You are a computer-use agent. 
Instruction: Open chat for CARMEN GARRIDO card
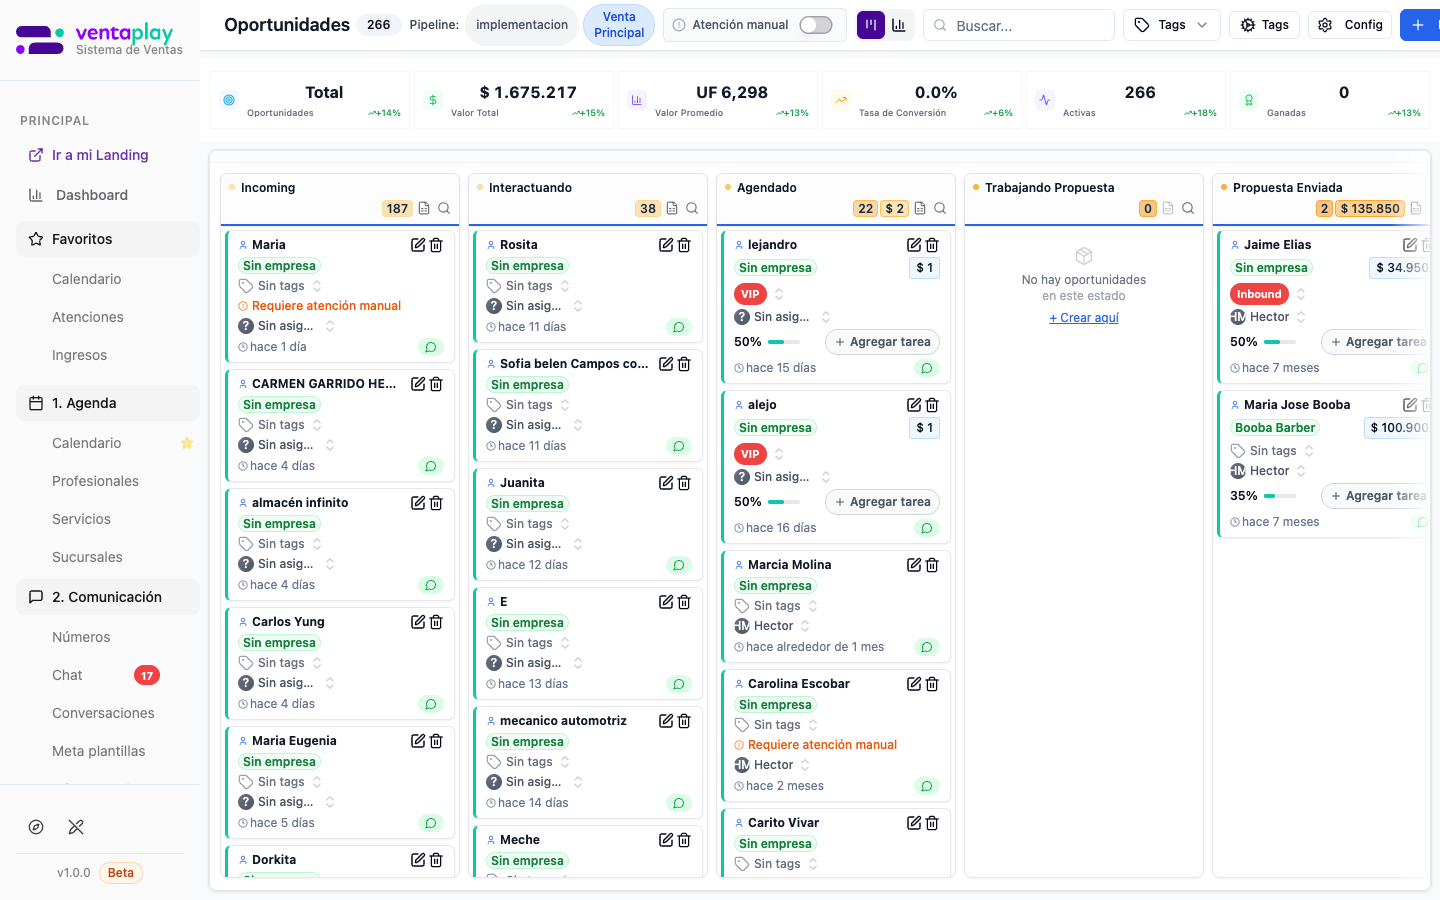coord(430,466)
